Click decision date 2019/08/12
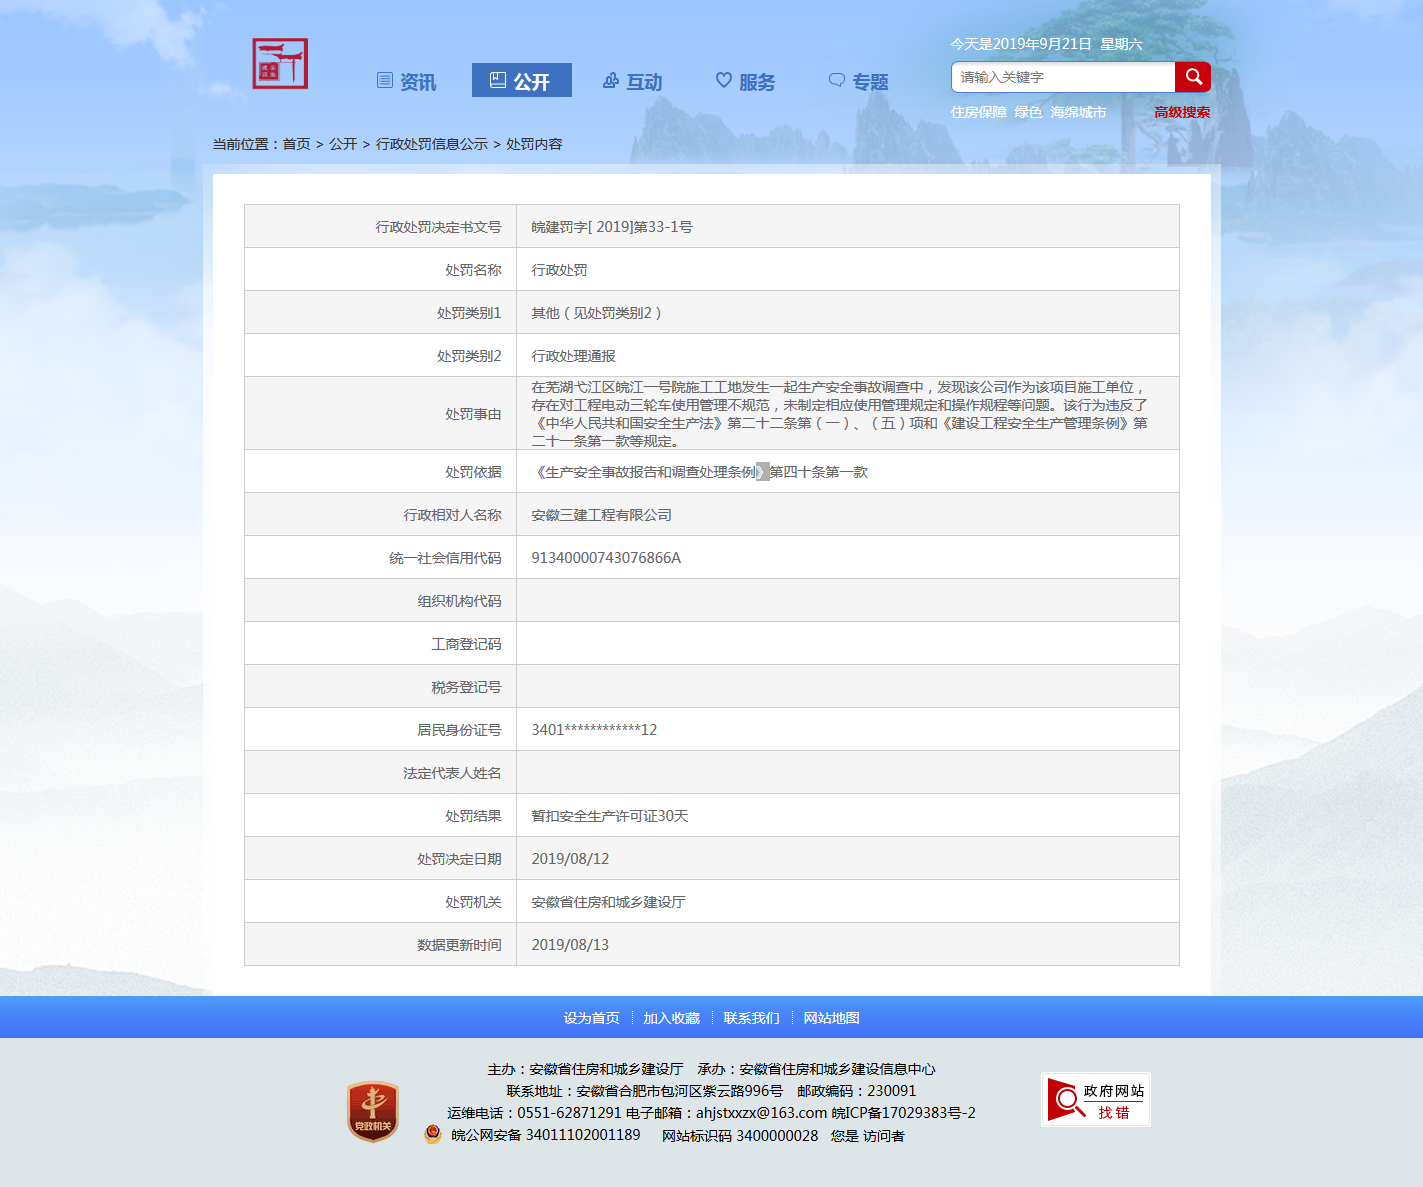 [570, 859]
